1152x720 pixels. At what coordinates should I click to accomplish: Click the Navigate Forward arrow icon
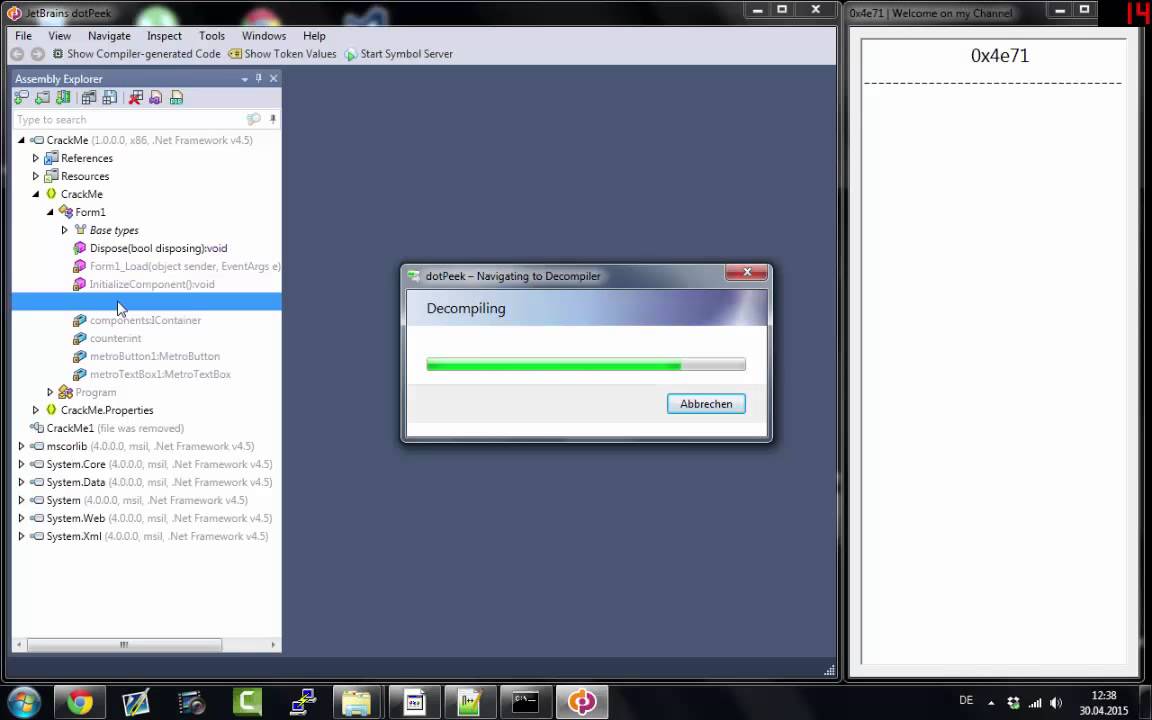(37, 54)
